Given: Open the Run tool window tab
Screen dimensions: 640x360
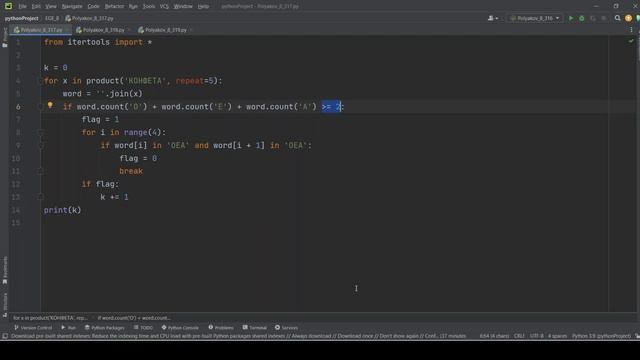Looking at the screenshot, I should [x=69, y=328].
